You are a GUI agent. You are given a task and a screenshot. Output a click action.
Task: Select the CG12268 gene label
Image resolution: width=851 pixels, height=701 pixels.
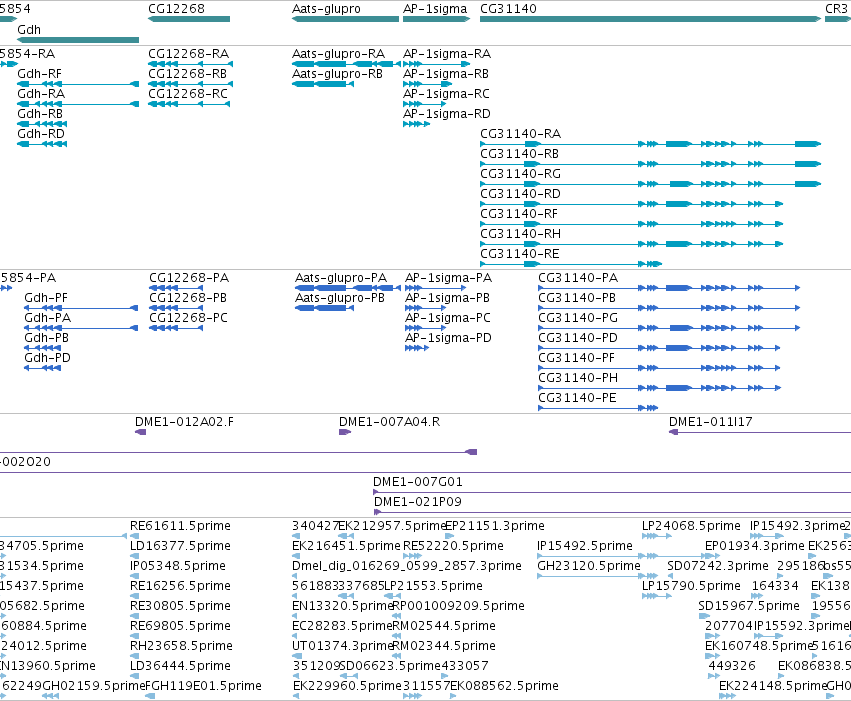176,9
